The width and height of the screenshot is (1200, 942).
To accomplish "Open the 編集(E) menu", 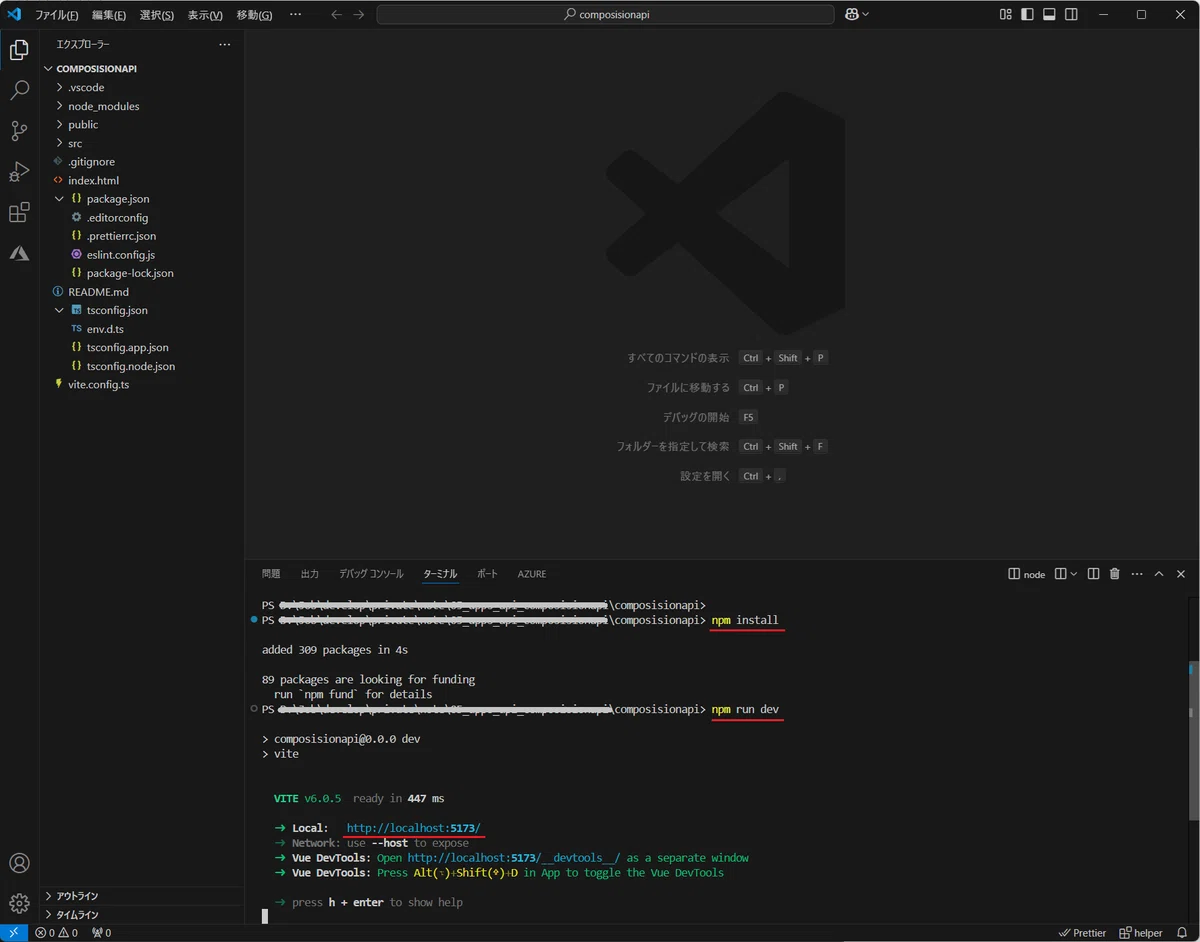I will point(109,15).
